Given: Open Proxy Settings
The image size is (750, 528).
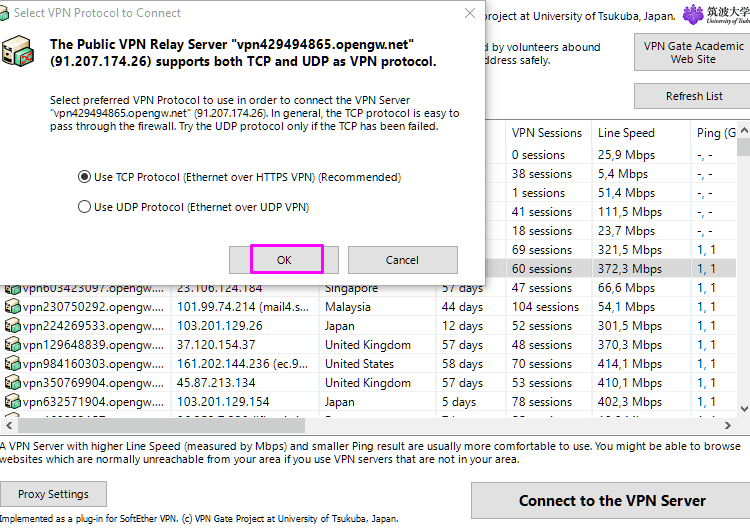Looking at the screenshot, I should [x=53, y=494].
